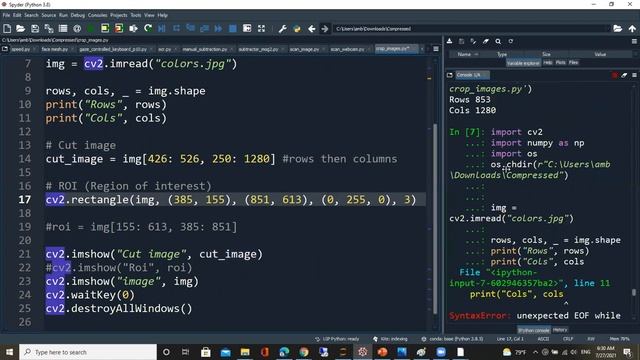
Task: Run the file with the green button
Action: (x=91, y=29)
